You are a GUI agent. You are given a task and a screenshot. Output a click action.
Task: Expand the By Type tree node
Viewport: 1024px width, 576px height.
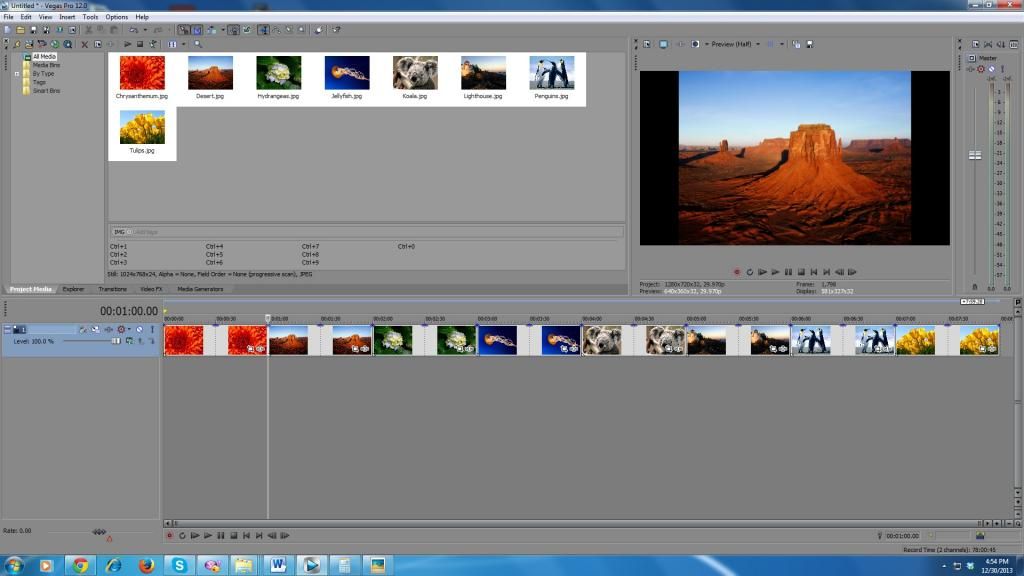click(x=17, y=74)
